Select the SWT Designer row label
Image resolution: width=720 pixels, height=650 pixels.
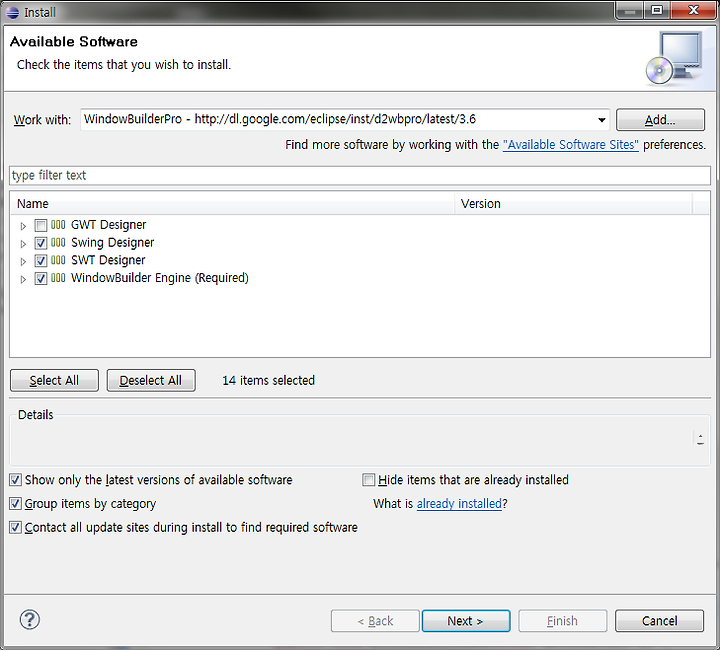108,260
